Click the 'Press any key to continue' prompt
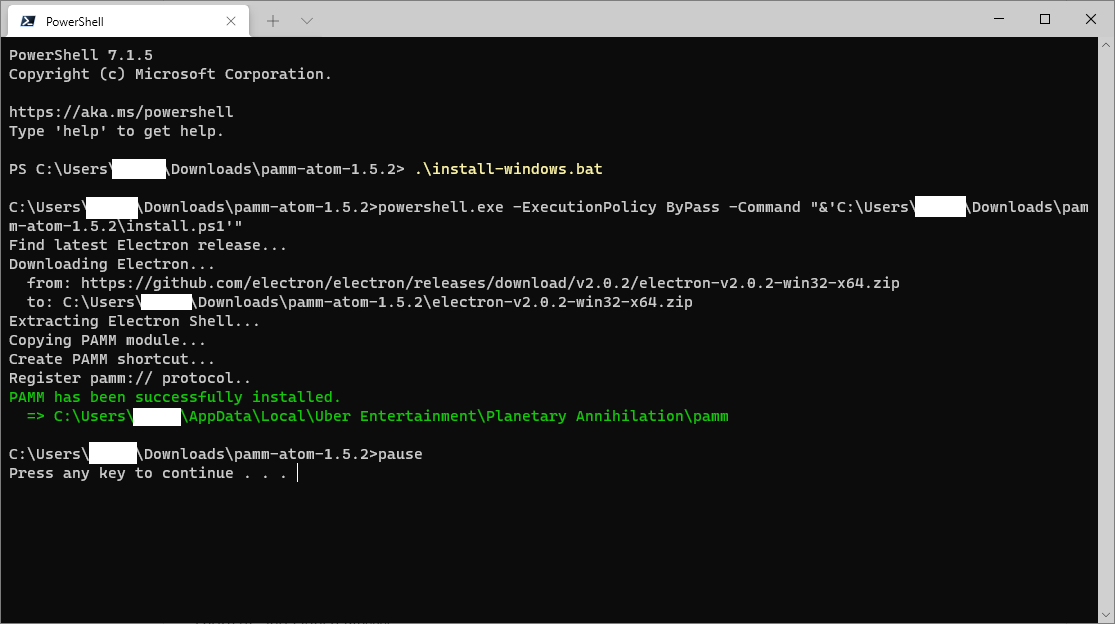Image resolution: width=1115 pixels, height=624 pixels. coord(148,473)
